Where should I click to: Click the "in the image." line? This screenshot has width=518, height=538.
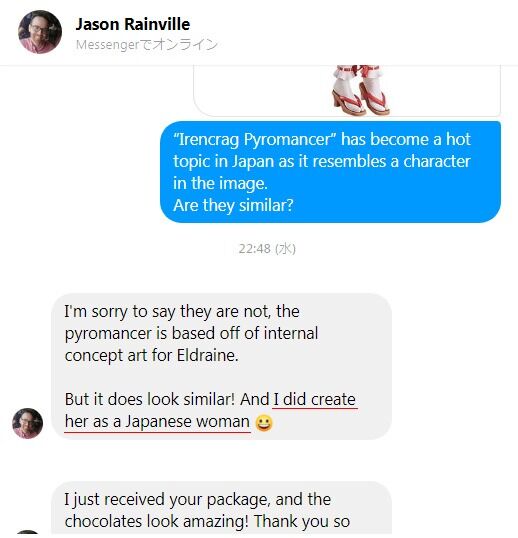(220, 183)
